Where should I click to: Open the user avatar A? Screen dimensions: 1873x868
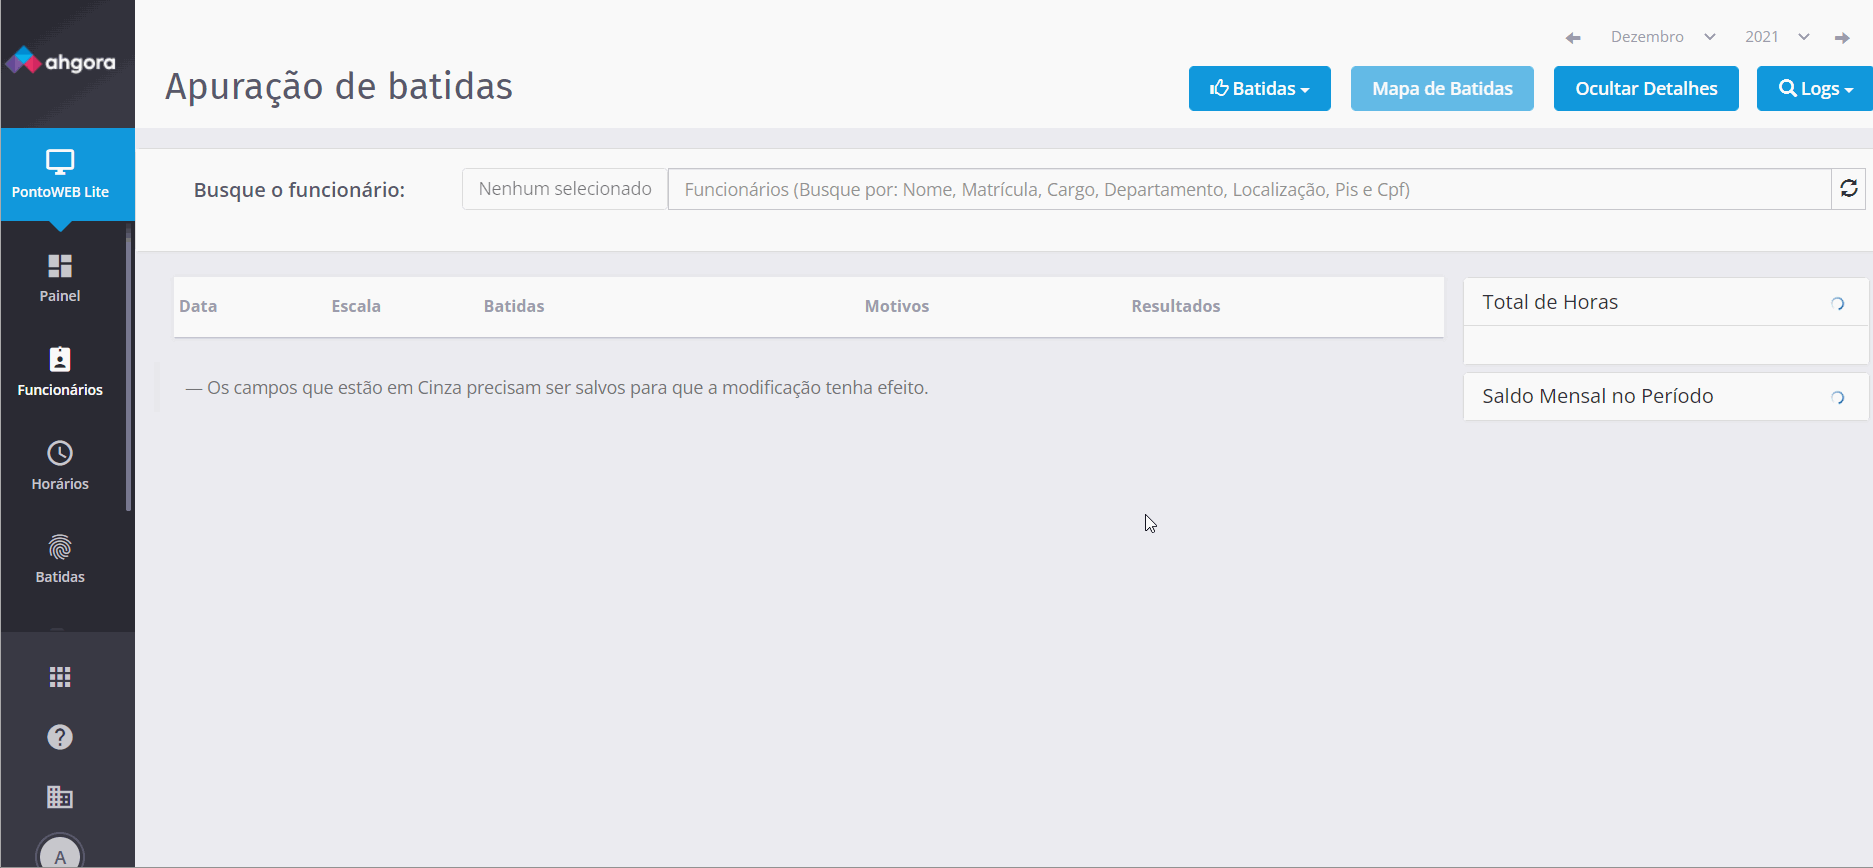[60, 855]
